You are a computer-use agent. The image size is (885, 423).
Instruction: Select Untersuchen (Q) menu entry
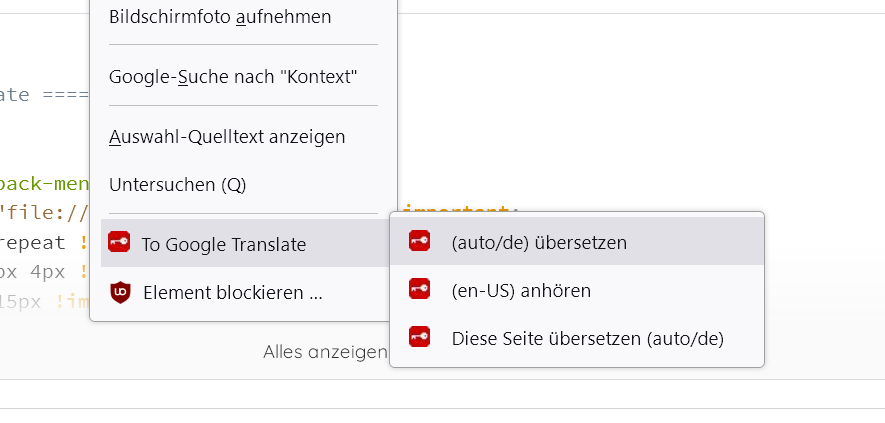(177, 185)
